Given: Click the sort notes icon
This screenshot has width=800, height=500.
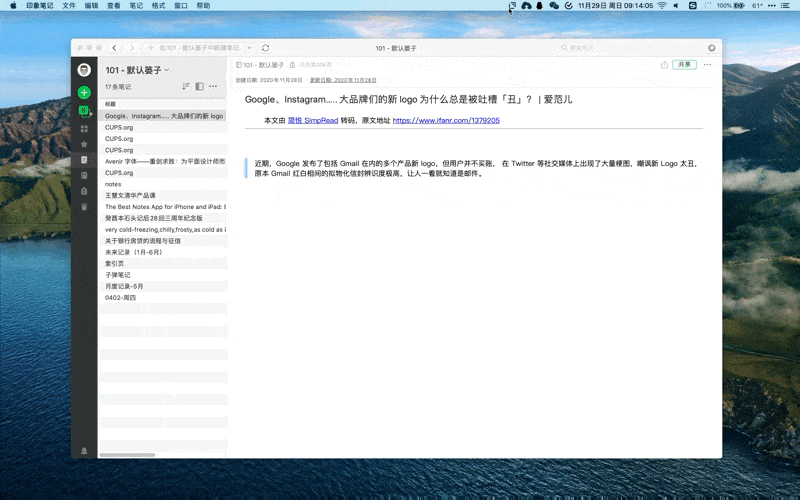Looking at the screenshot, I should (x=186, y=86).
